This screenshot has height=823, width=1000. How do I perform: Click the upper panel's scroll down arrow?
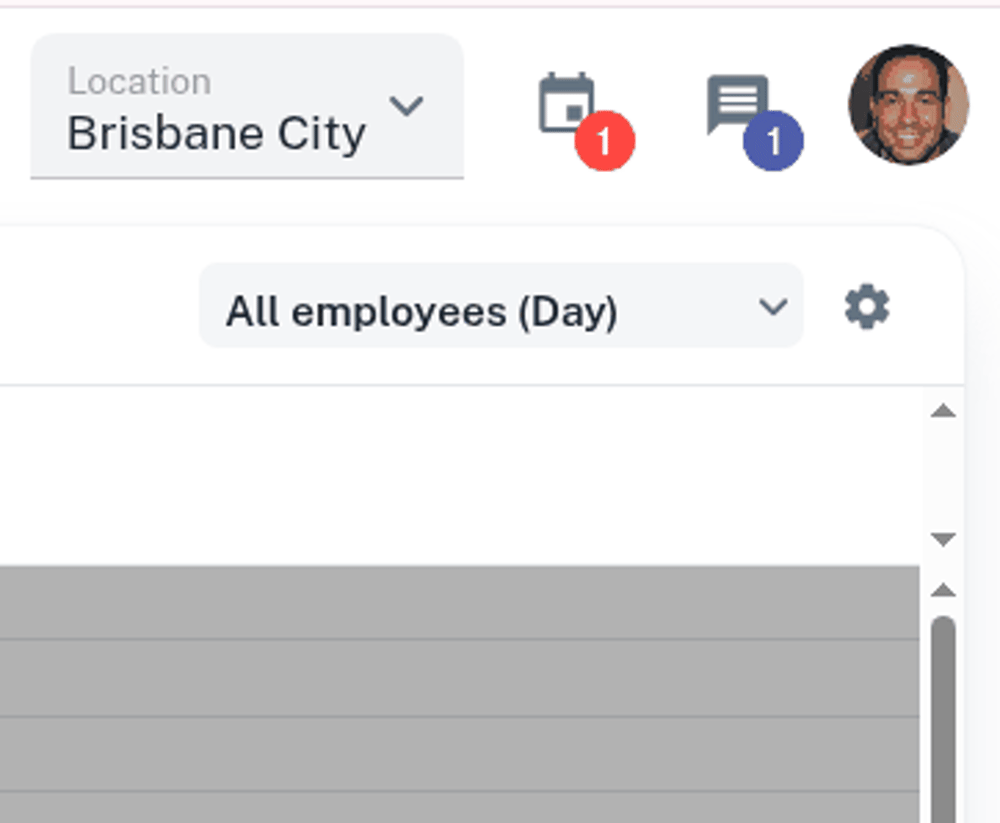943,539
